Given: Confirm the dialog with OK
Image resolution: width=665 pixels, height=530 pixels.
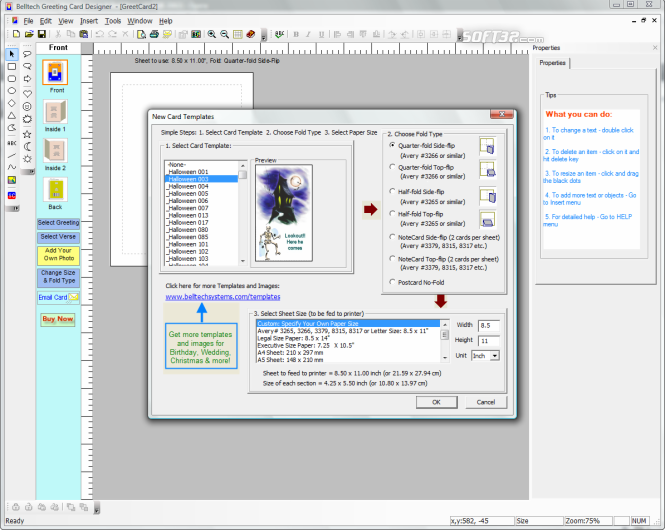Looking at the screenshot, I should tap(436, 402).
